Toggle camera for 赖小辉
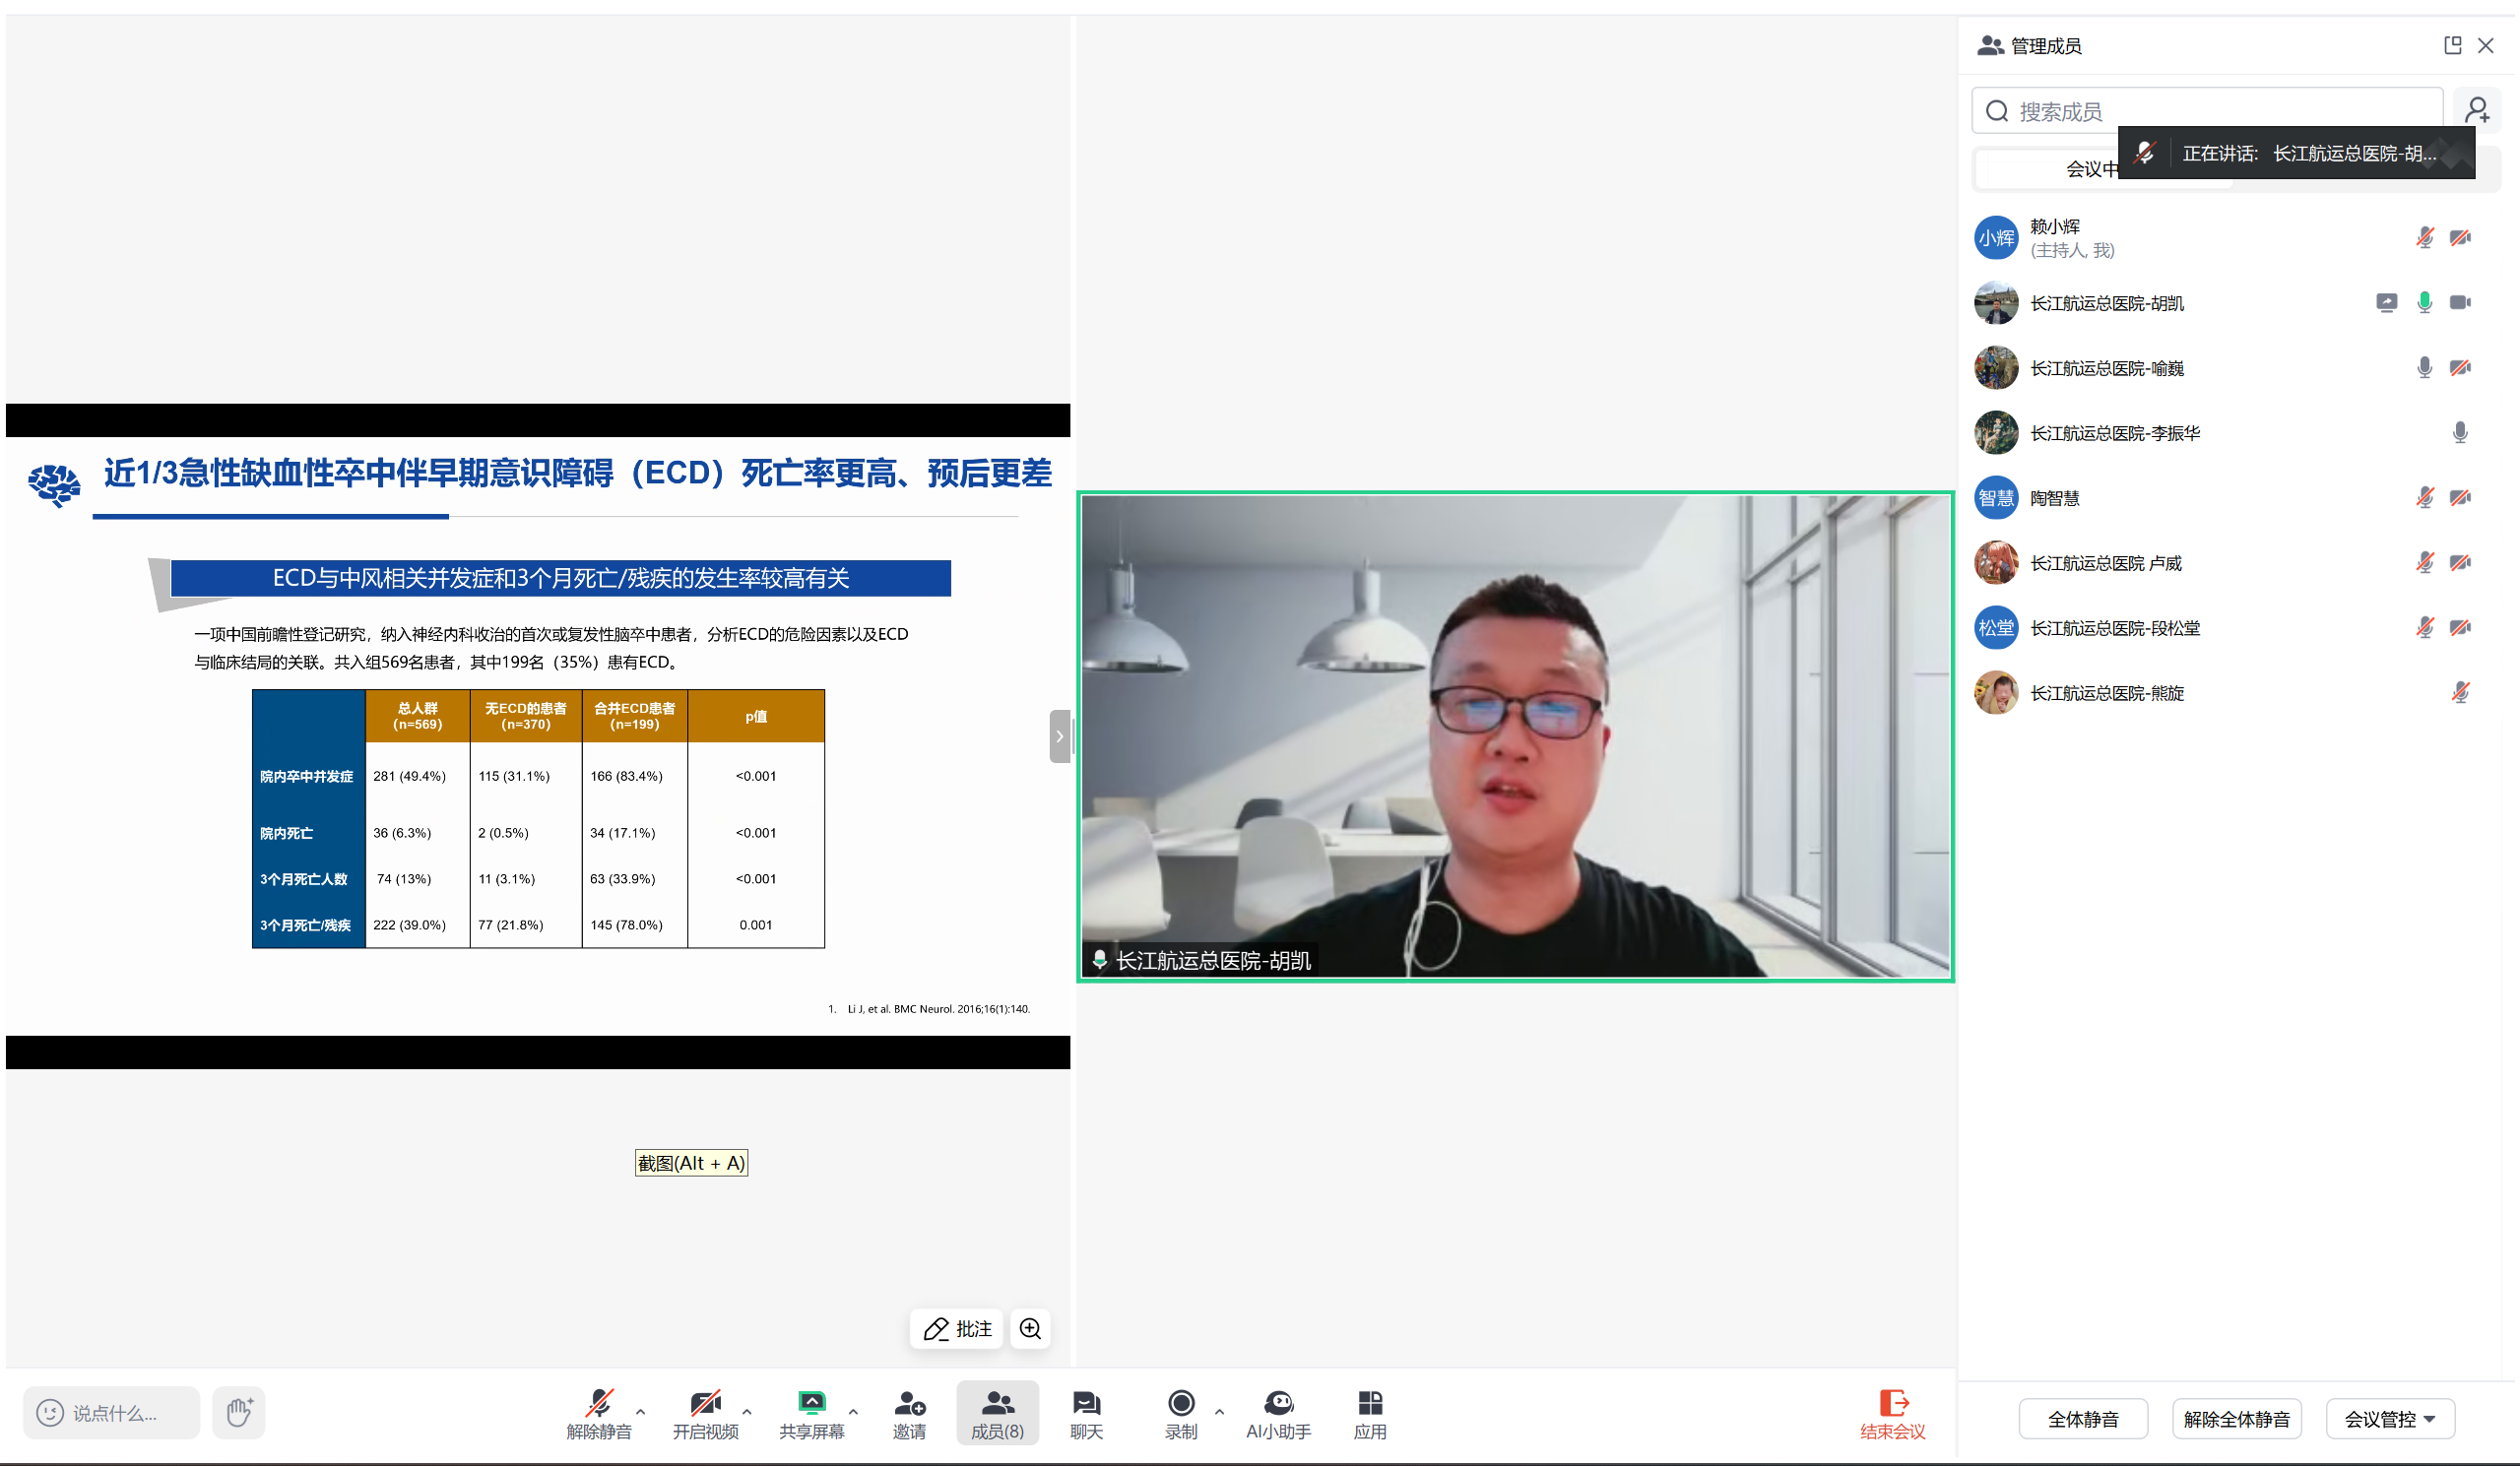The height and width of the screenshot is (1466, 2520). coord(2460,237)
